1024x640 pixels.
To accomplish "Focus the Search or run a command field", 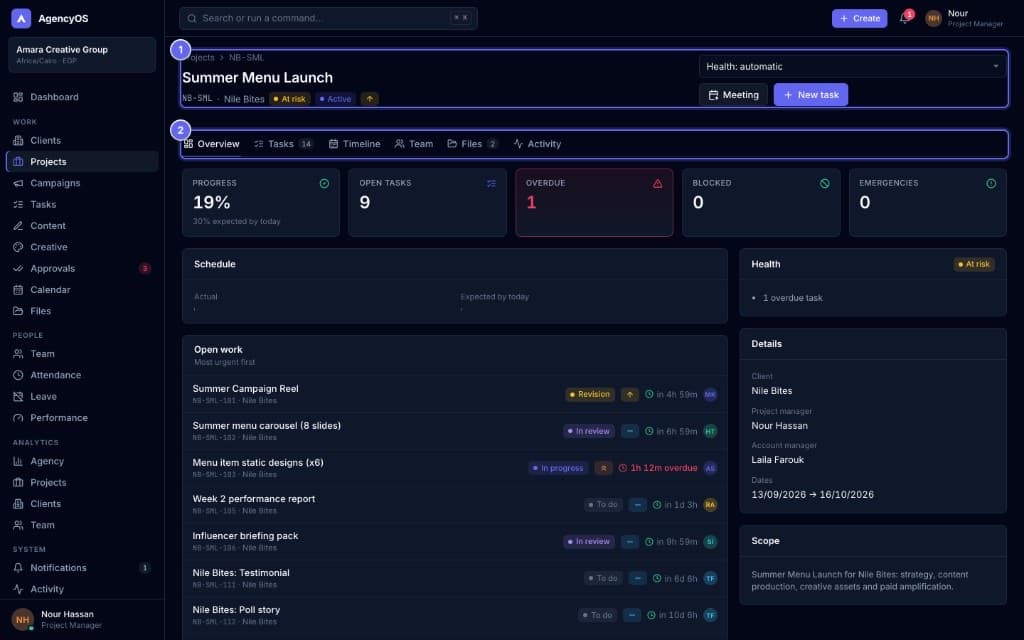I will tap(328, 18).
